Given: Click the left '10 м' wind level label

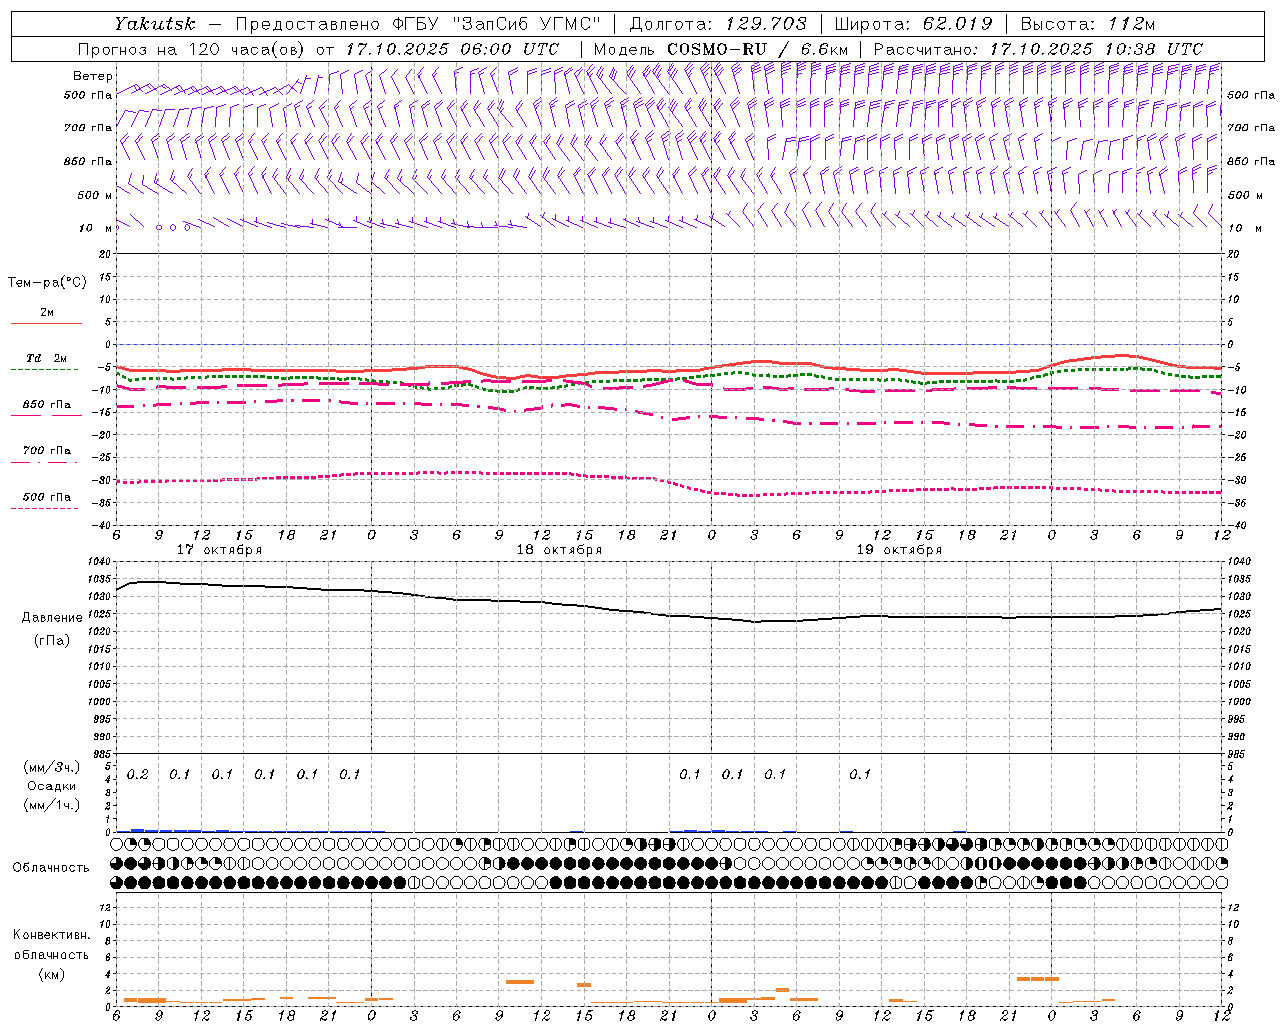Looking at the screenshot, I should tap(96, 228).
